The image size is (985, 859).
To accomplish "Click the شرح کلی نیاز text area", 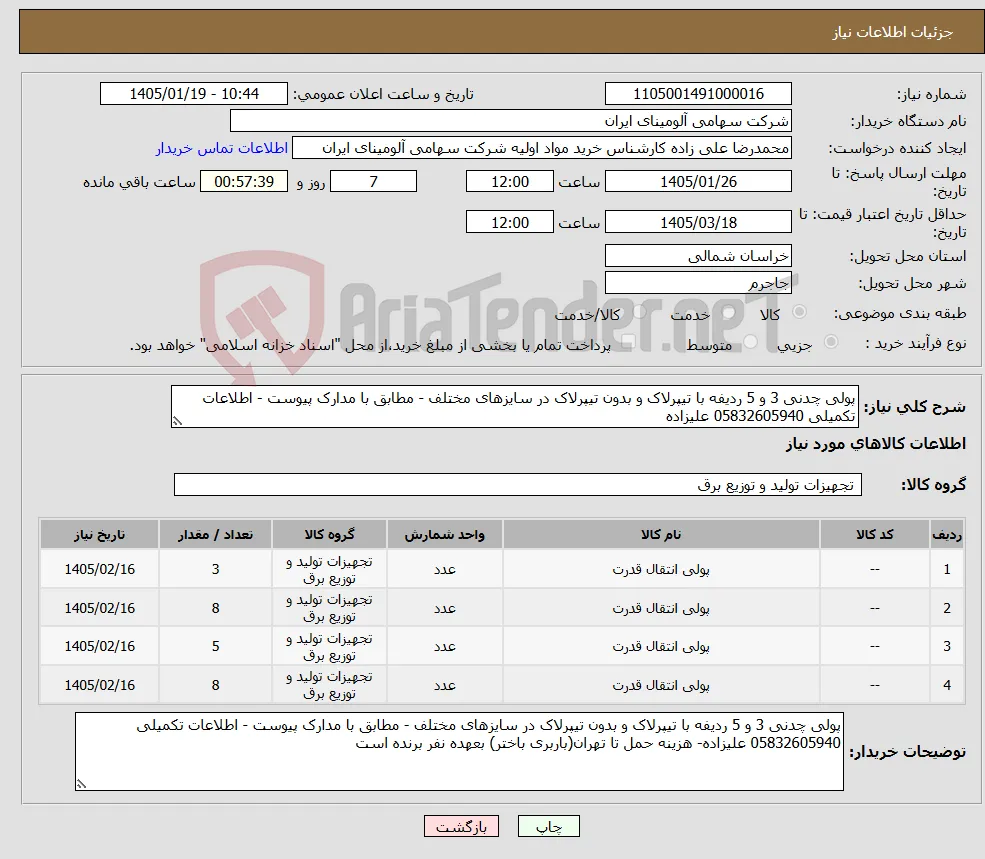I will point(514,407).
